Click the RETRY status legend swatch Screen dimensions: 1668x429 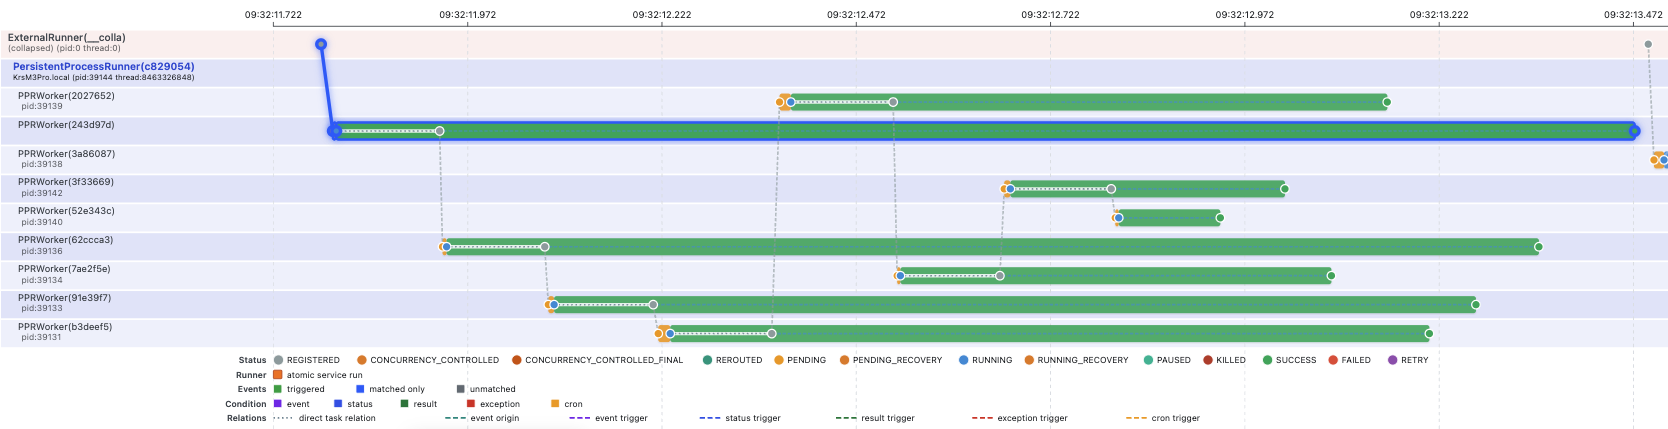[x=1392, y=360]
